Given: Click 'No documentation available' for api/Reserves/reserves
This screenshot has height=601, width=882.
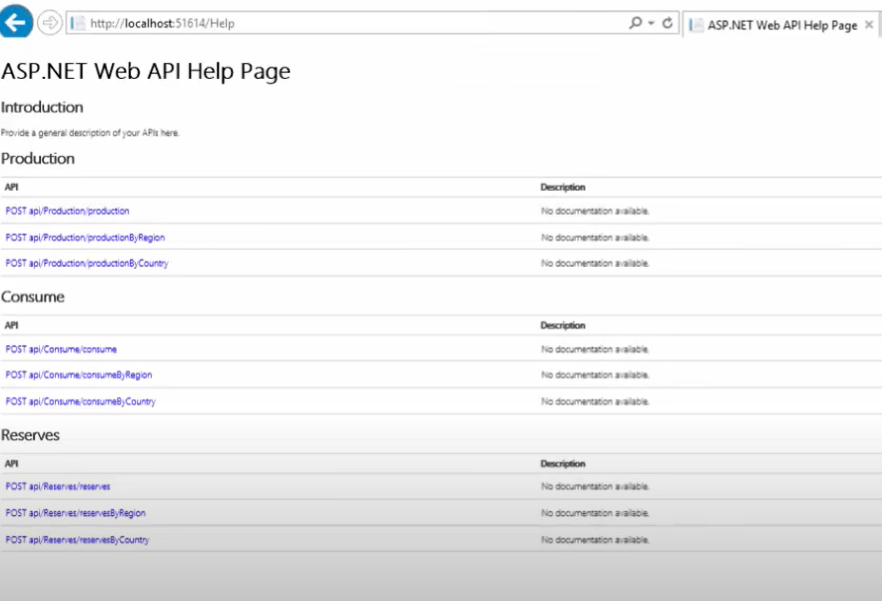Looking at the screenshot, I should [595, 486].
